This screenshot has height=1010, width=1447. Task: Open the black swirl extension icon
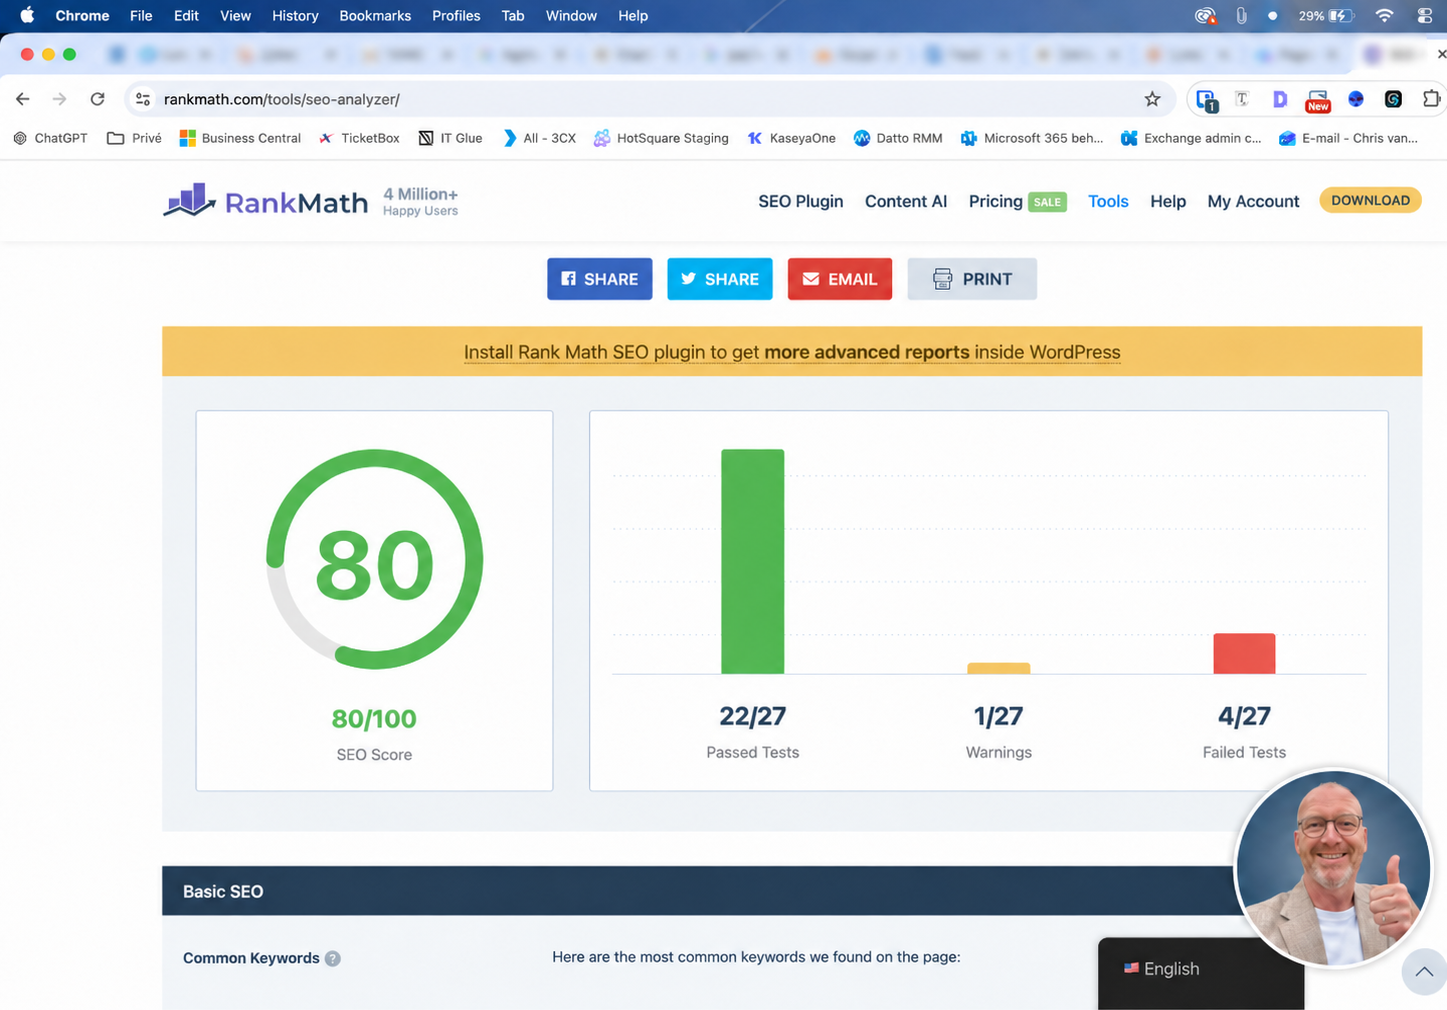[1393, 99]
